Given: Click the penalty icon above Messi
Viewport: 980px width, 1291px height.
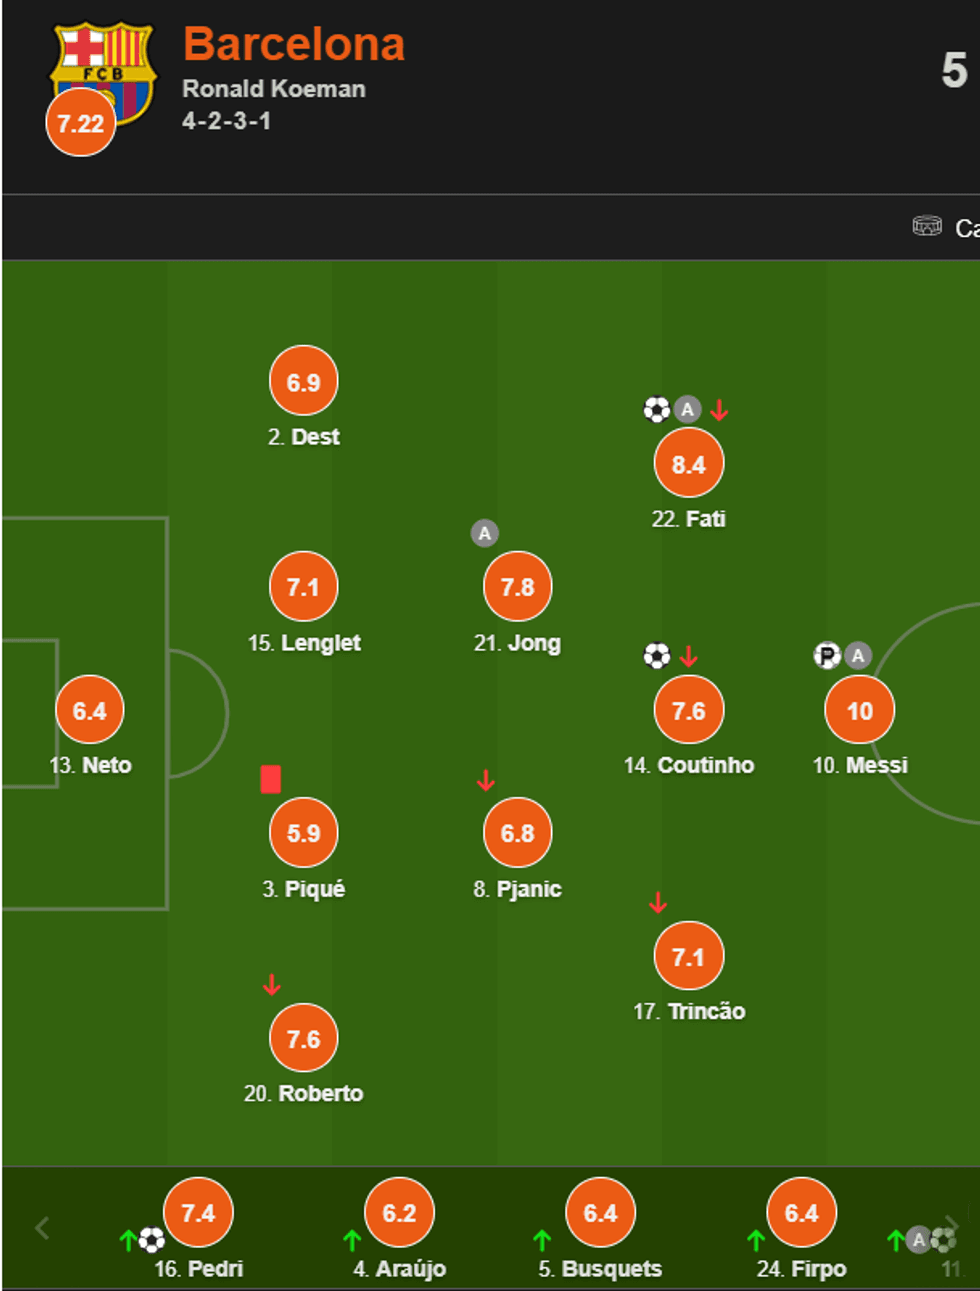Looking at the screenshot, I should (x=827, y=656).
